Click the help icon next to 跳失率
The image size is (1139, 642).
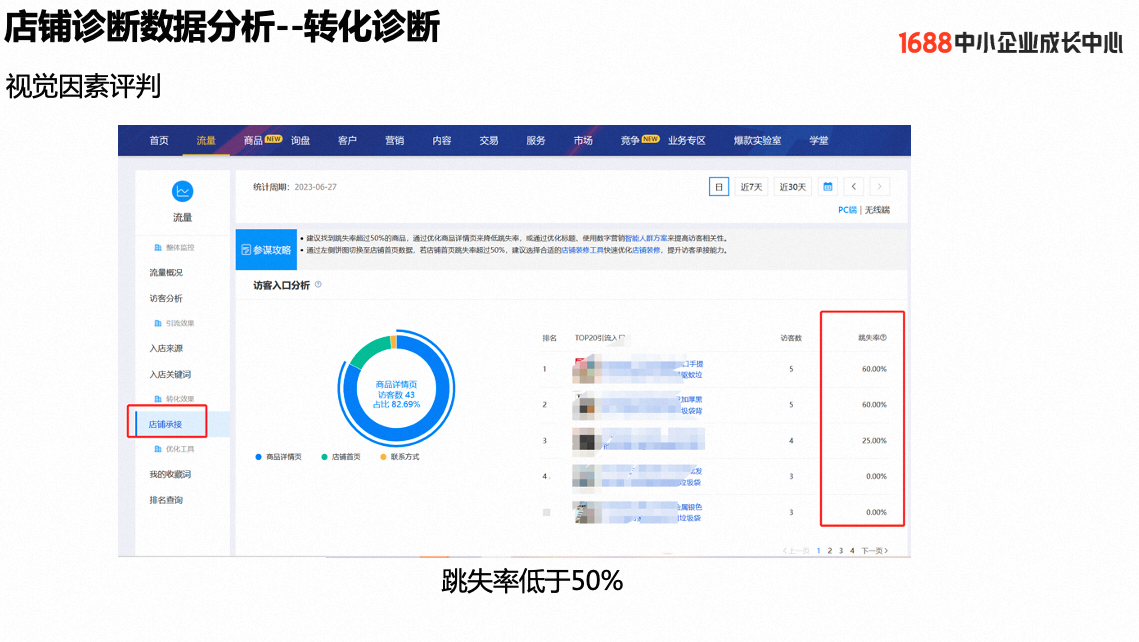(884, 338)
